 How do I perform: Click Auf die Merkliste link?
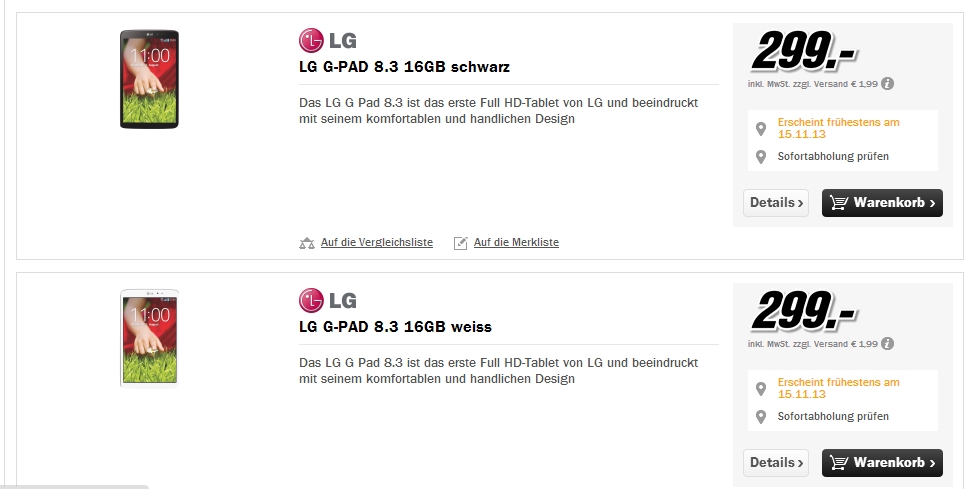tap(516, 243)
